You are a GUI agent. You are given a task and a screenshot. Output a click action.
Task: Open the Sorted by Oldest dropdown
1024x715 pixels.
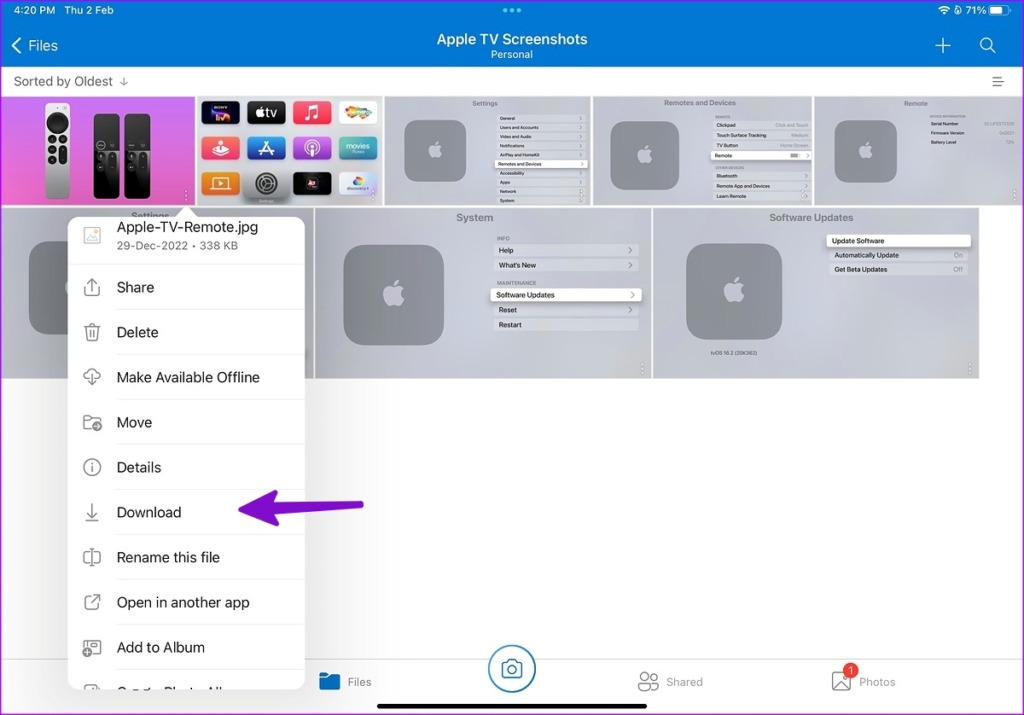pos(69,81)
